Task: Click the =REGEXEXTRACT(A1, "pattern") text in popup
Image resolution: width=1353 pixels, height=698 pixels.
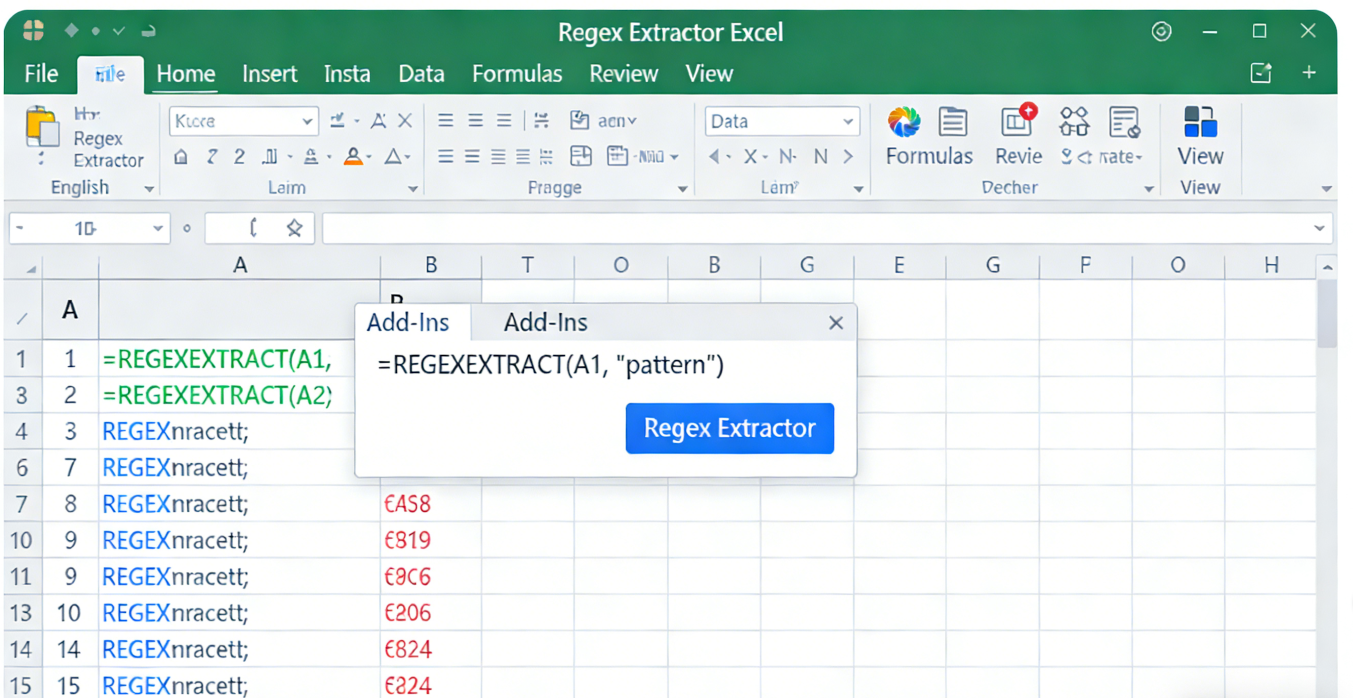Action: [x=551, y=365]
